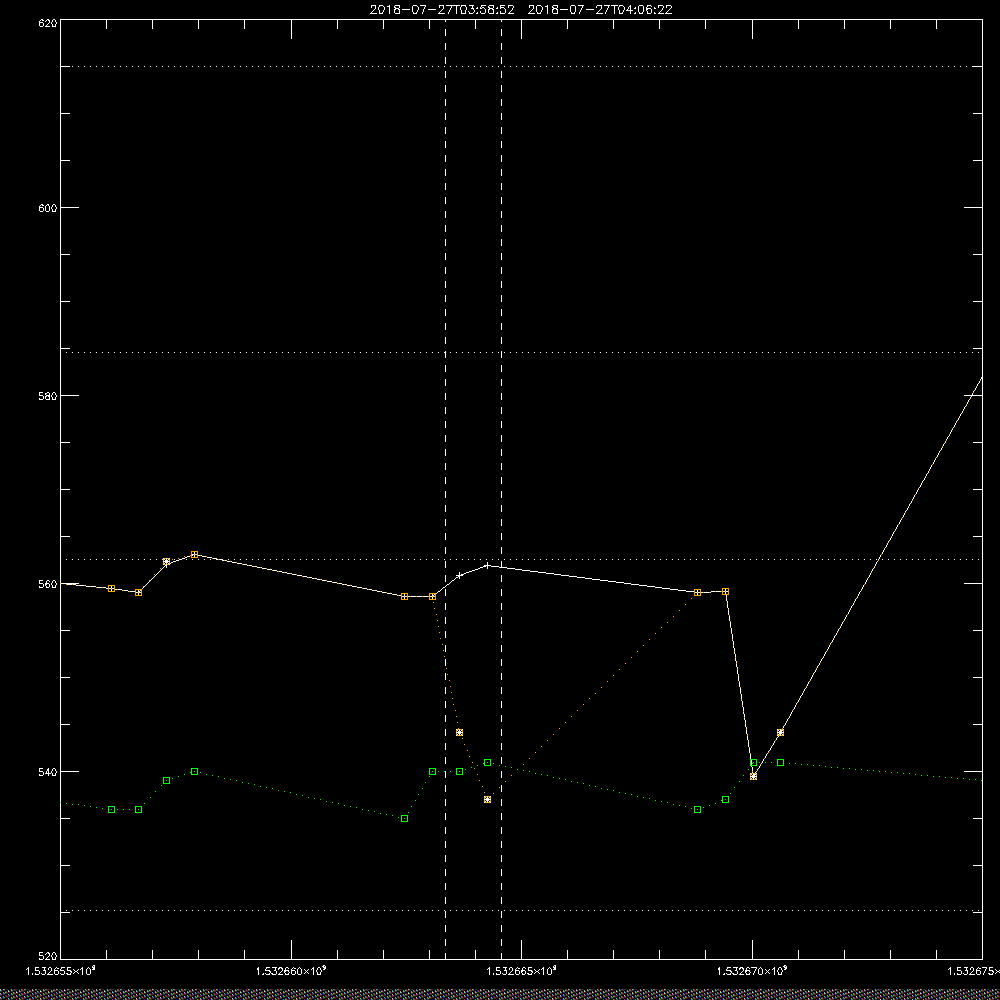Pick the white plus marker at 561
The height and width of the screenshot is (1000, 1000).
pos(460,575)
